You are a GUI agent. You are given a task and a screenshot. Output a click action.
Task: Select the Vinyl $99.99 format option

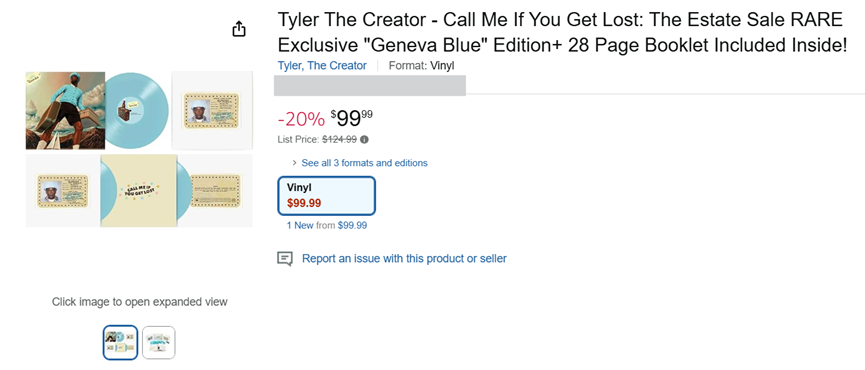pos(327,196)
